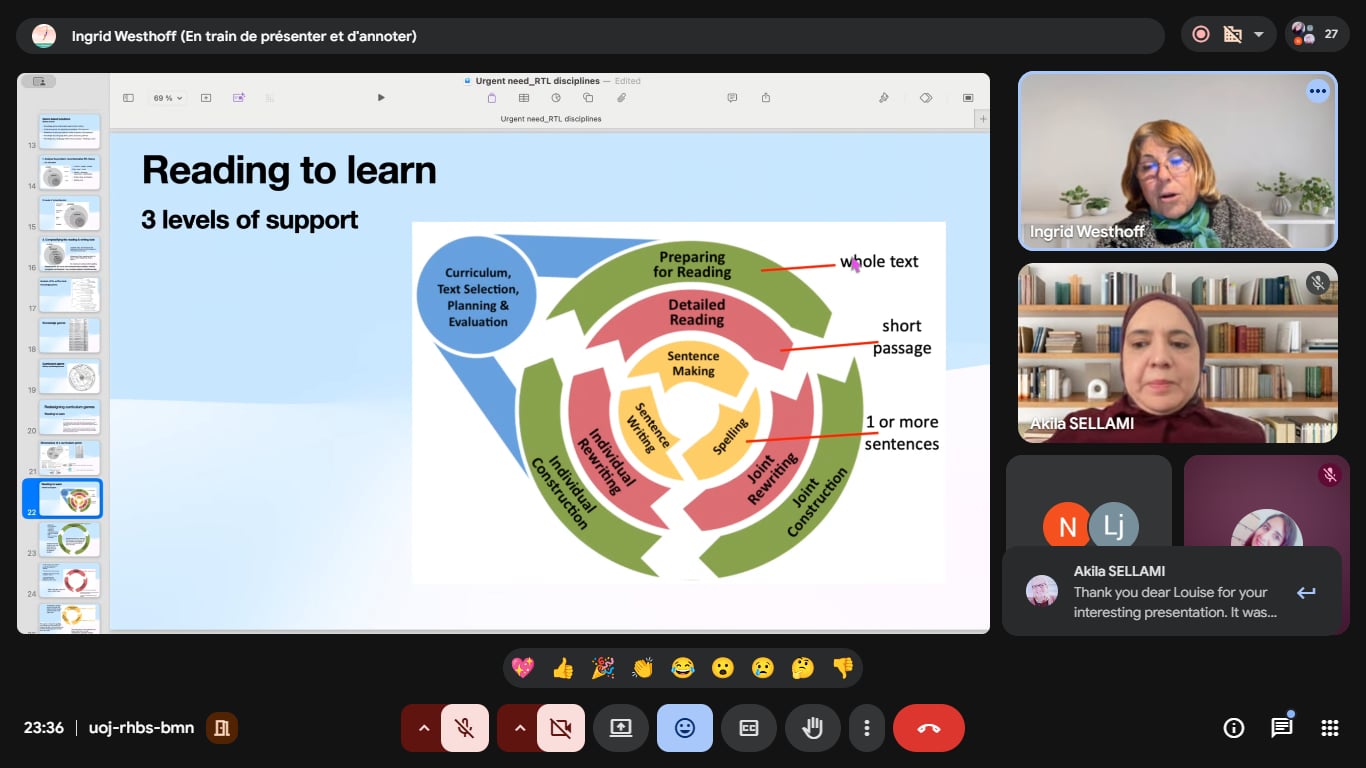Toggle closed captions button
Viewport: 1366px width, 768px height.
click(748, 728)
